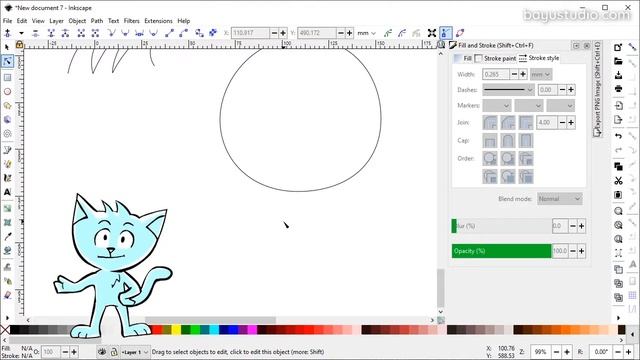This screenshot has height=360, width=640.
Task: Choose square cap style
Action: click(x=526, y=141)
